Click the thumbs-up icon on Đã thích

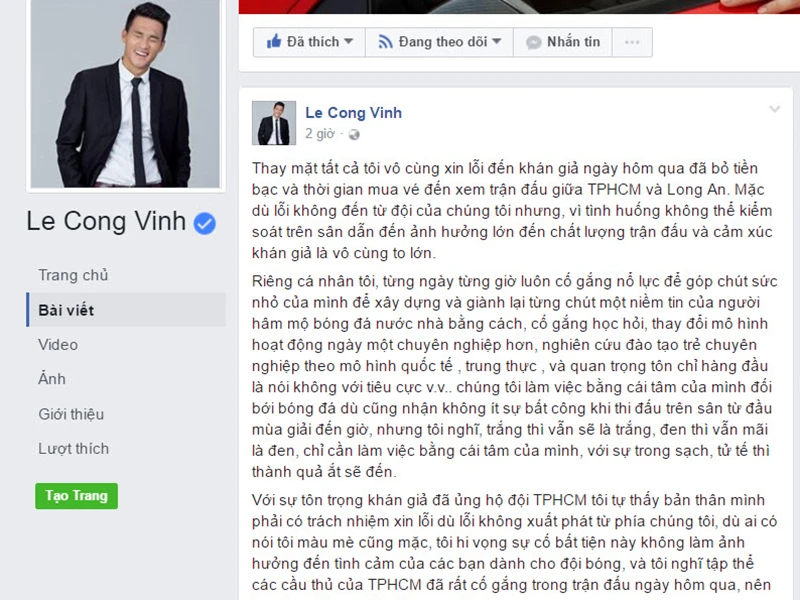[x=274, y=41]
